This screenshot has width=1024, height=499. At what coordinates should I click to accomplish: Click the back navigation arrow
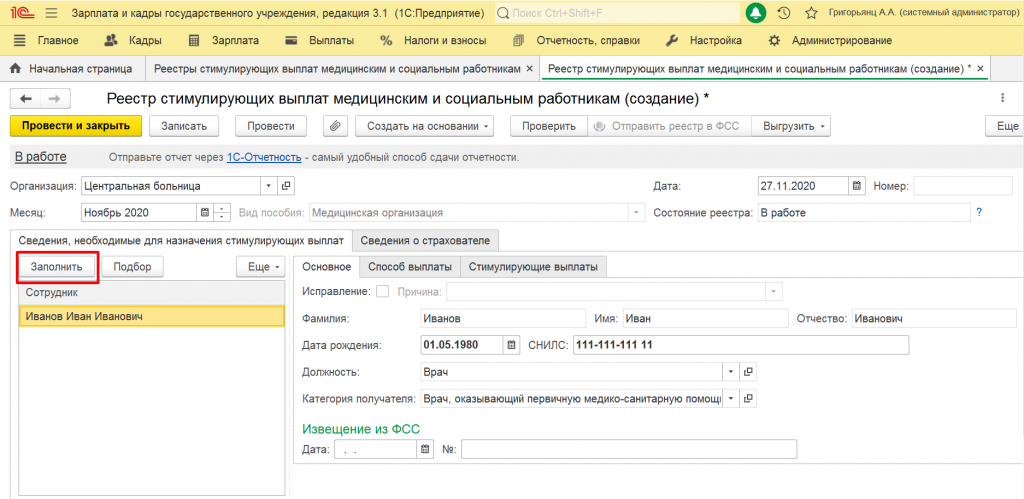click(x=27, y=99)
